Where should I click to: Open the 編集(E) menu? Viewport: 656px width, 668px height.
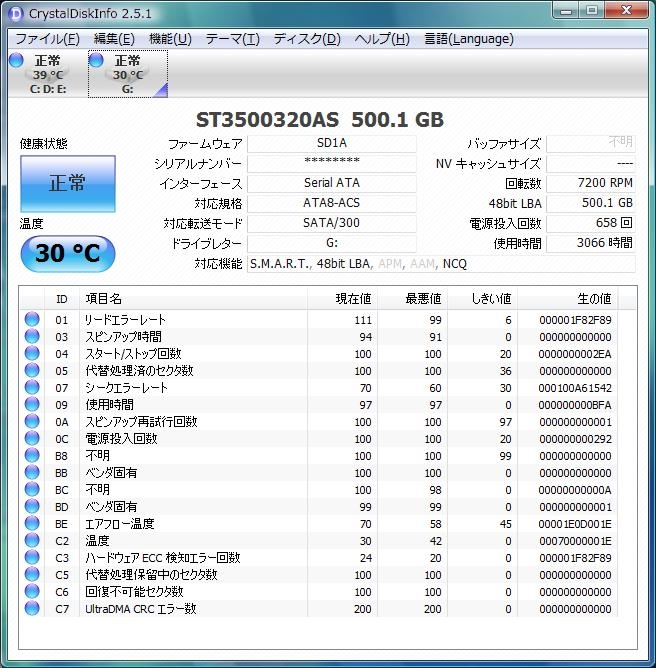coord(114,39)
